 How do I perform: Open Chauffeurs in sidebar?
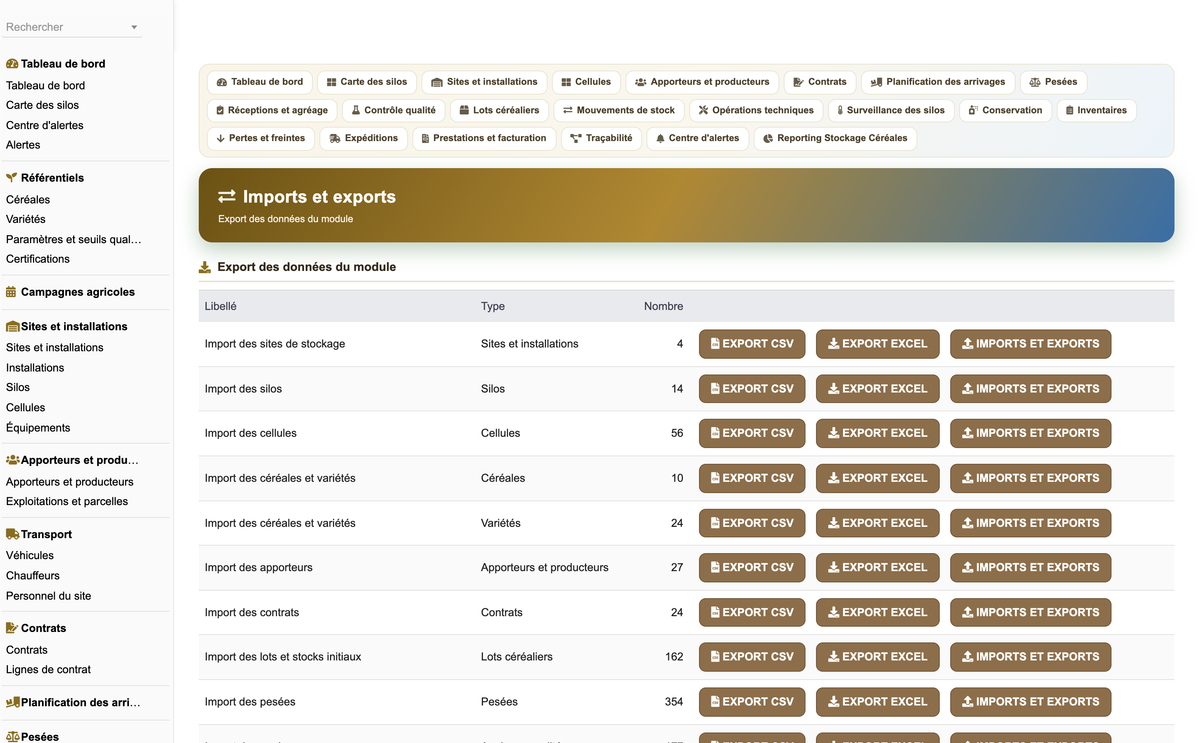point(33,576)
